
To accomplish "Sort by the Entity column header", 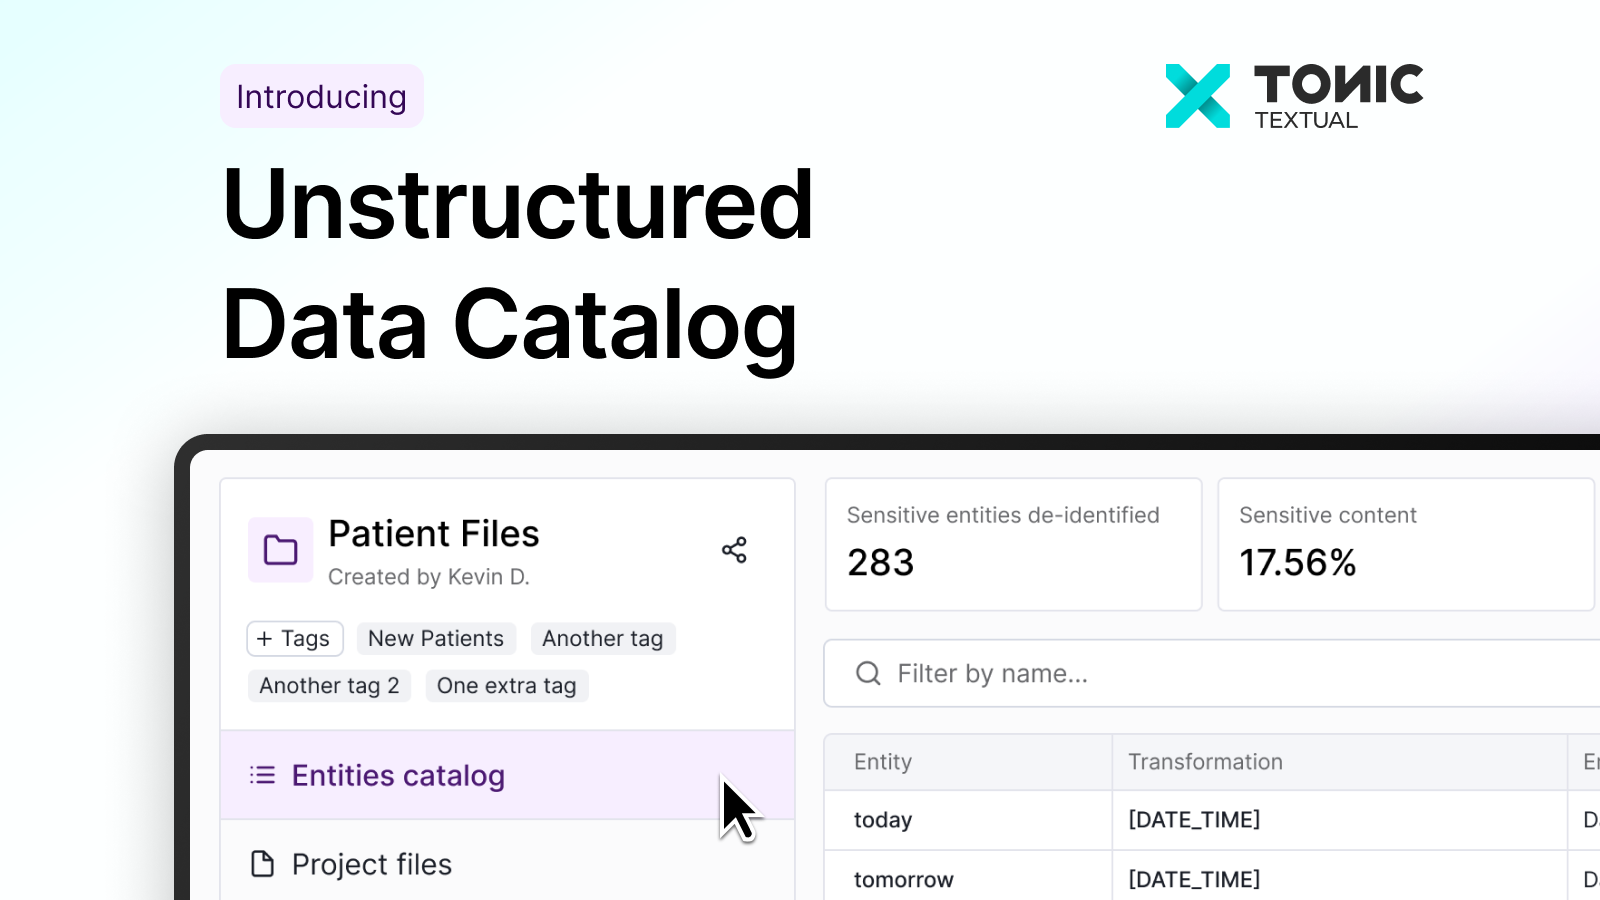I will click(x=883, y=762).
